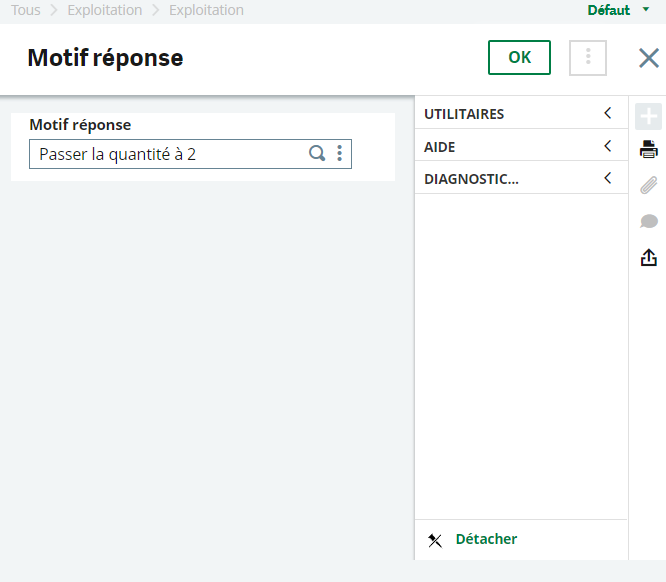Open attachments via the paperclip icon
Viewport: 666px width, 582px height.
pyautogui.click(x=648, y=185)
